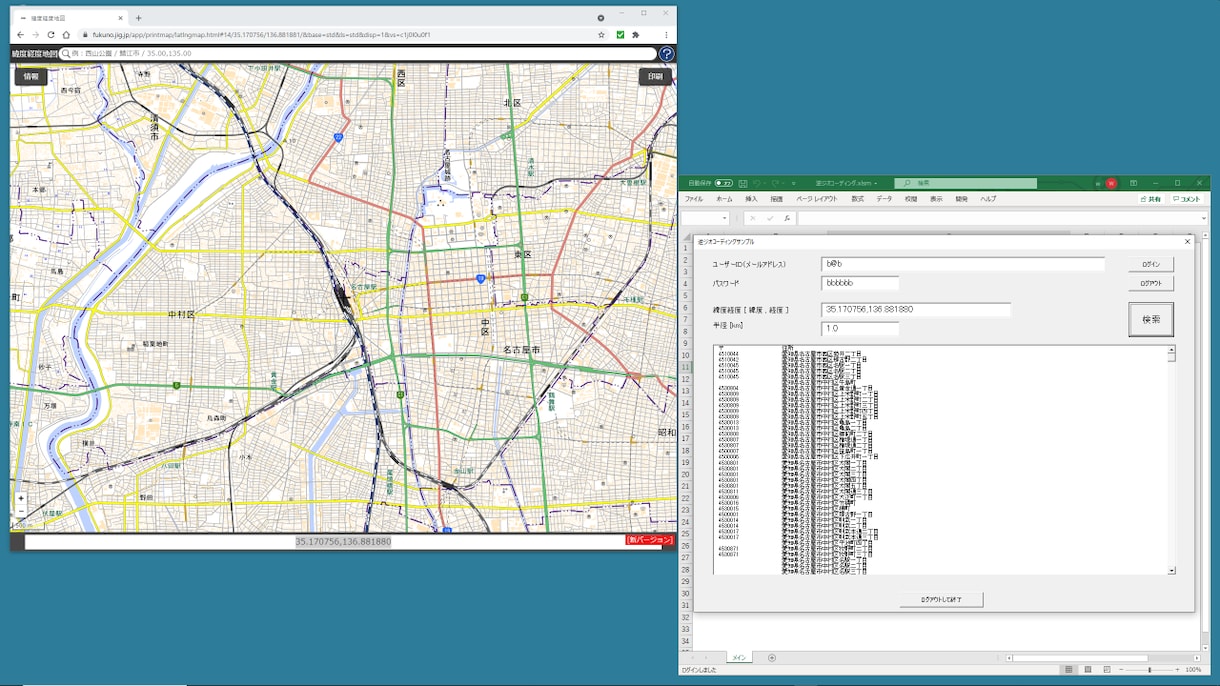This screenshot has width=1220, height=686.
Task: Click the ログイン button in the form
Action: coord(1151,265)
